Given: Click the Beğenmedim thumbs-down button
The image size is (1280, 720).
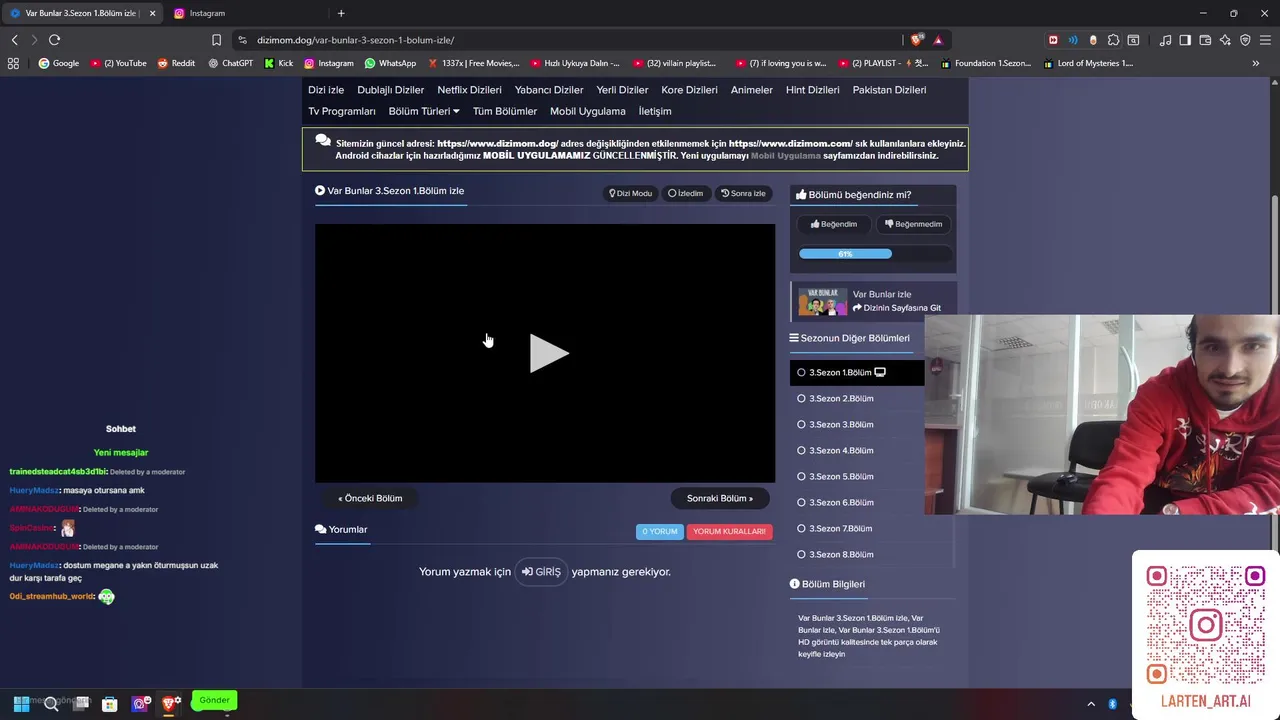Looking at the screenshot, I should [914, 224].
